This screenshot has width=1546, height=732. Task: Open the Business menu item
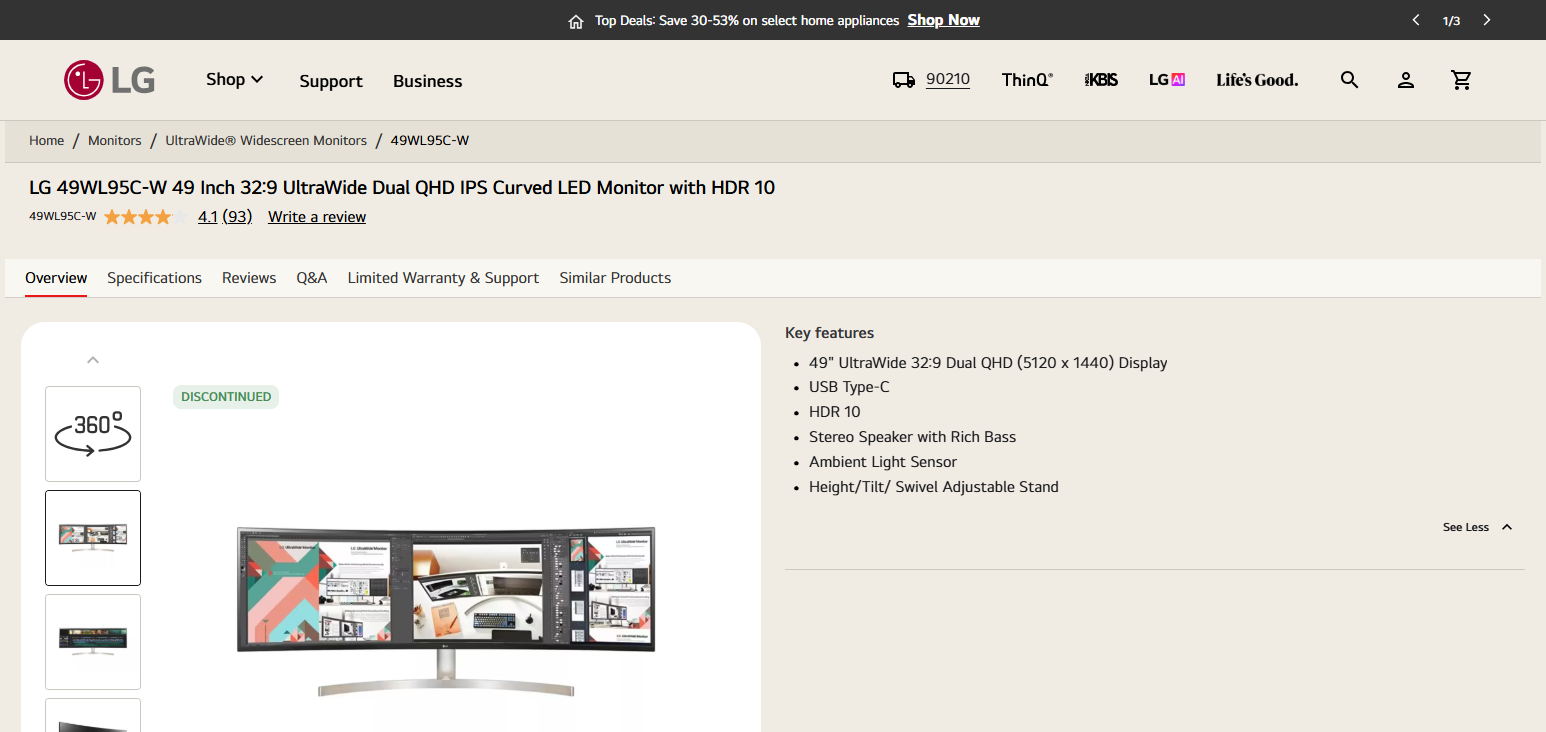427,81
